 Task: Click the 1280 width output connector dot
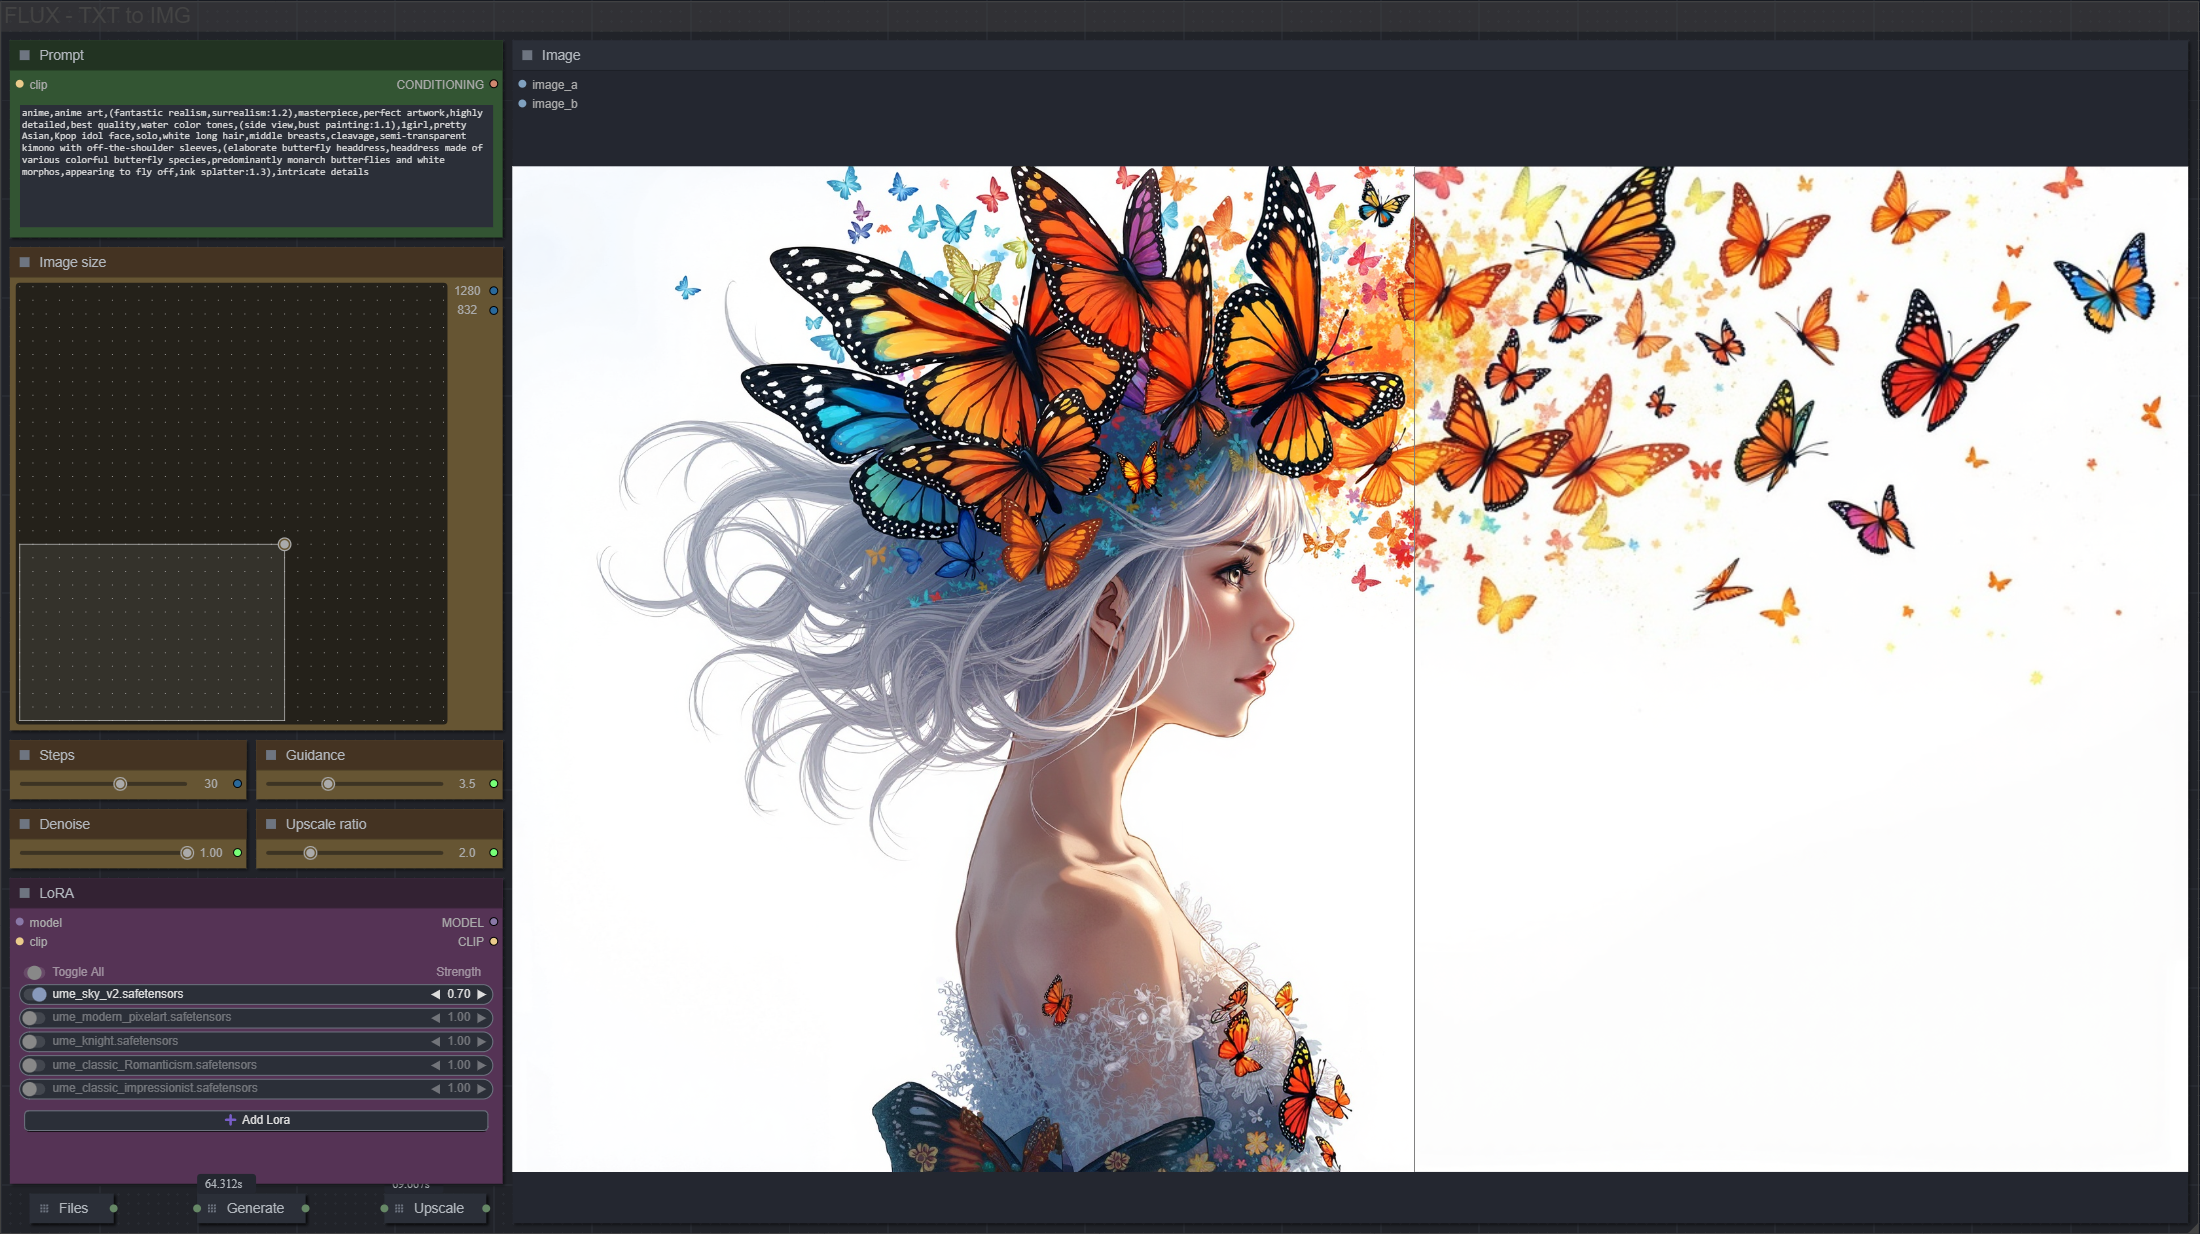[x=494, y=291]
